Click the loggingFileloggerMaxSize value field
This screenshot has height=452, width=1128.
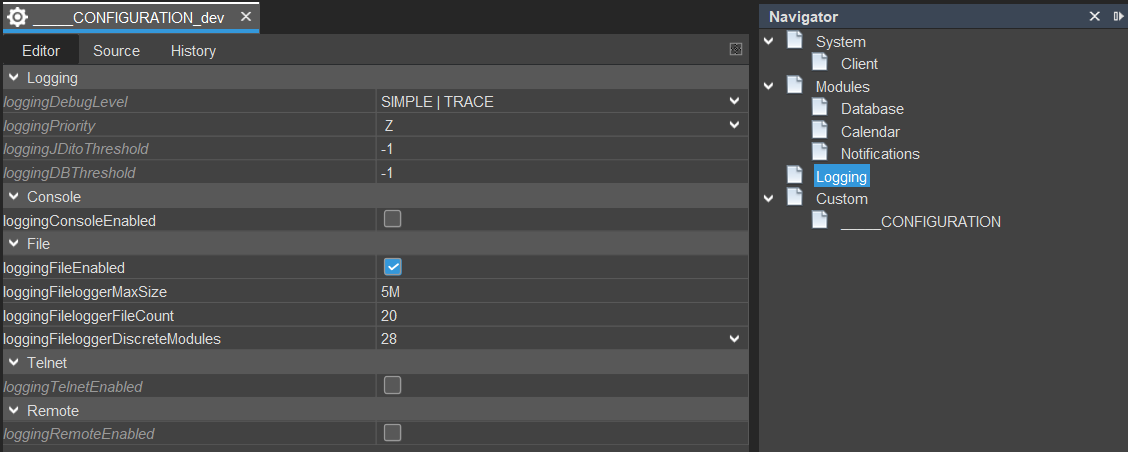click(x=560, y=292)
